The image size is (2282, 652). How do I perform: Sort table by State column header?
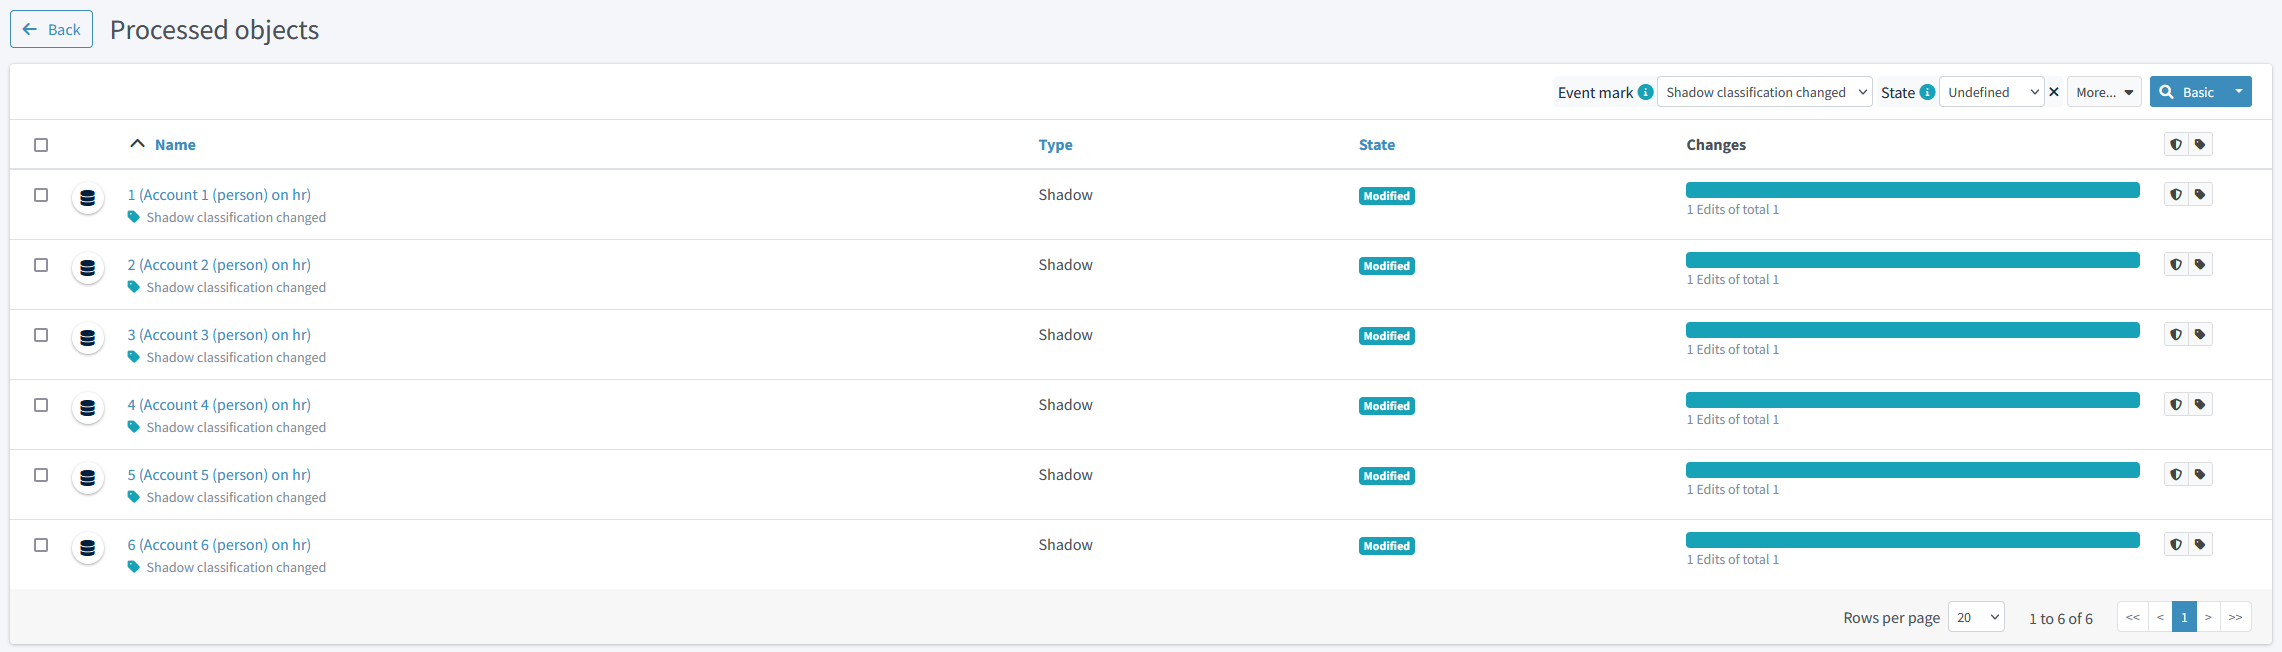click(x=1376, y=145)
